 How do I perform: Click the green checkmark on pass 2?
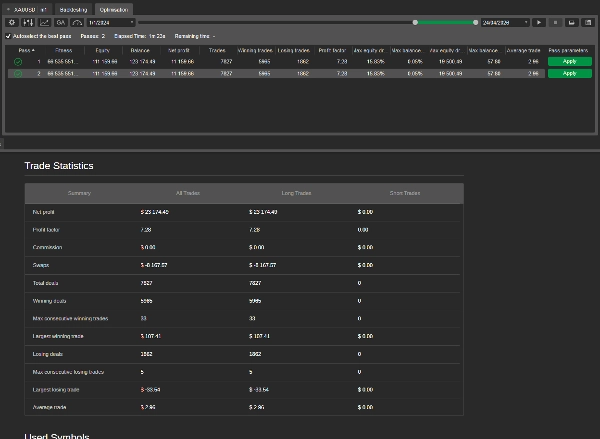(18, 73)
